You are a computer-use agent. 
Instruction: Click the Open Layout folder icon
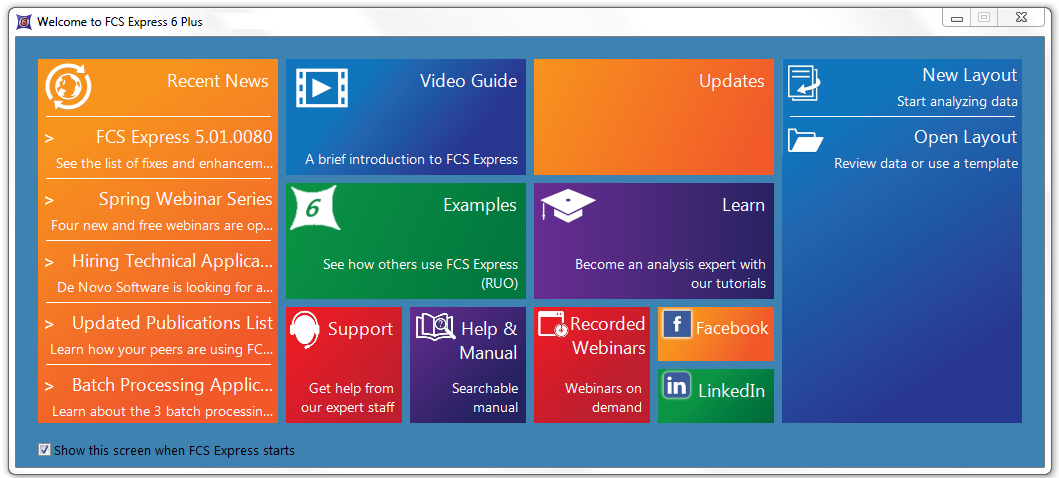pos(805,140)
